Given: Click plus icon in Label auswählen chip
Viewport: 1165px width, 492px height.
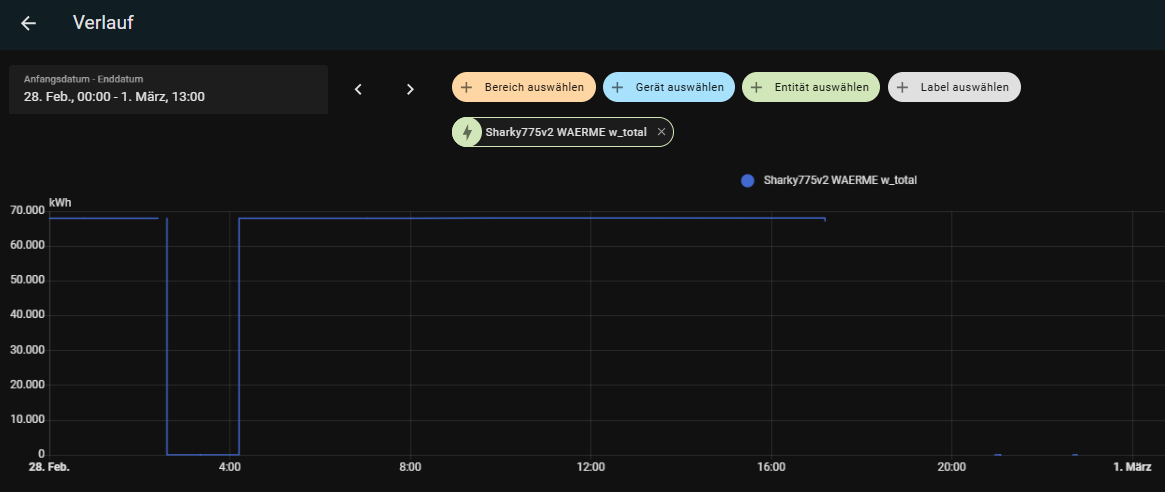Looking at the screenshot, I should click(x=903, y=87).
